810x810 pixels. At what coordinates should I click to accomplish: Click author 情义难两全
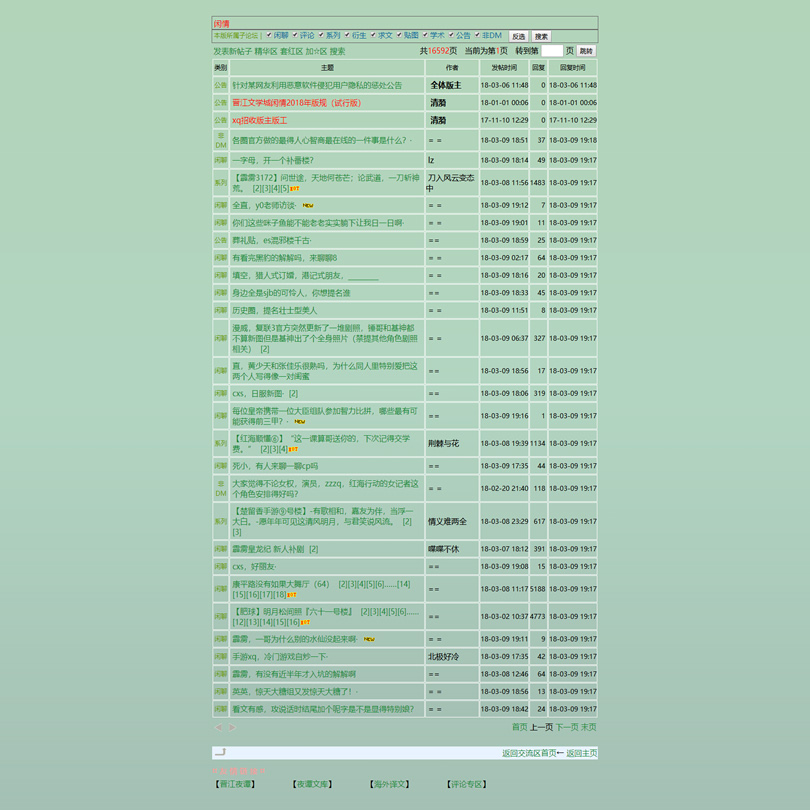click(447, 521)
